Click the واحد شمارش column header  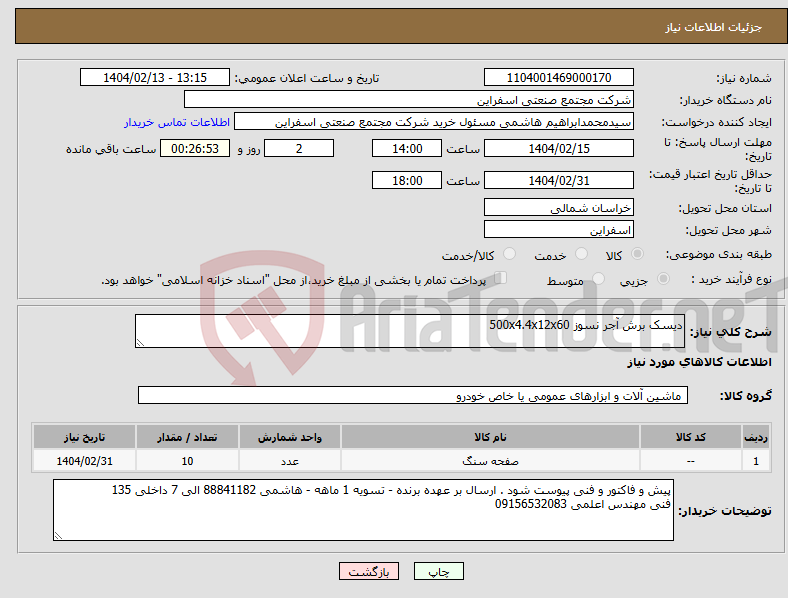[x=290, y=437]
